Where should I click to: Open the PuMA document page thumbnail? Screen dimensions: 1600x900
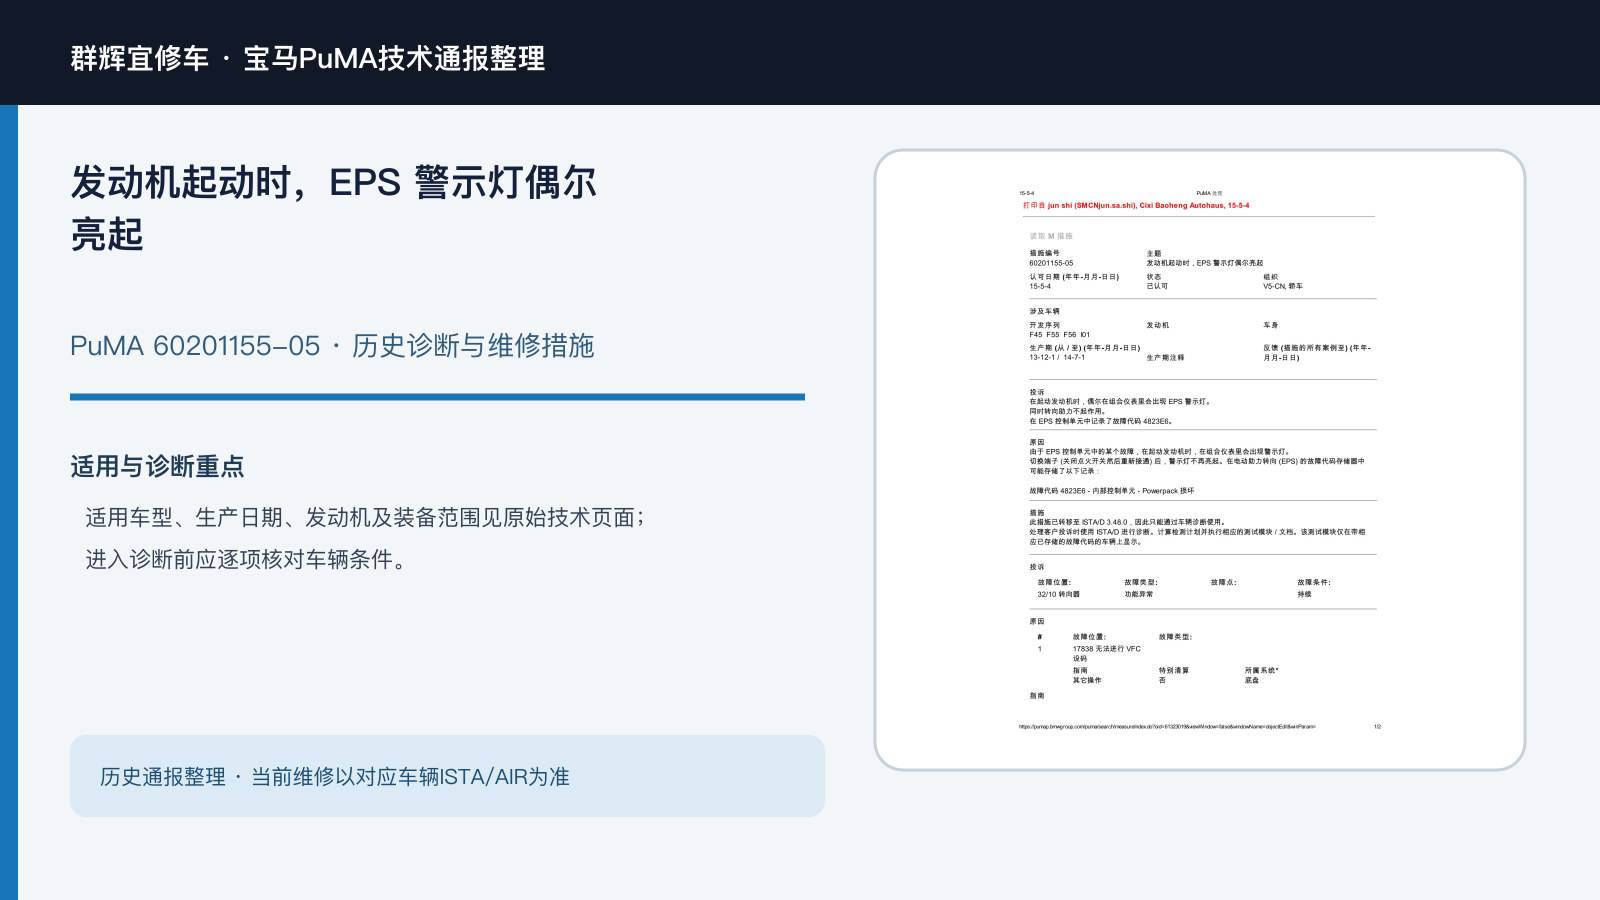[1200, 460]
